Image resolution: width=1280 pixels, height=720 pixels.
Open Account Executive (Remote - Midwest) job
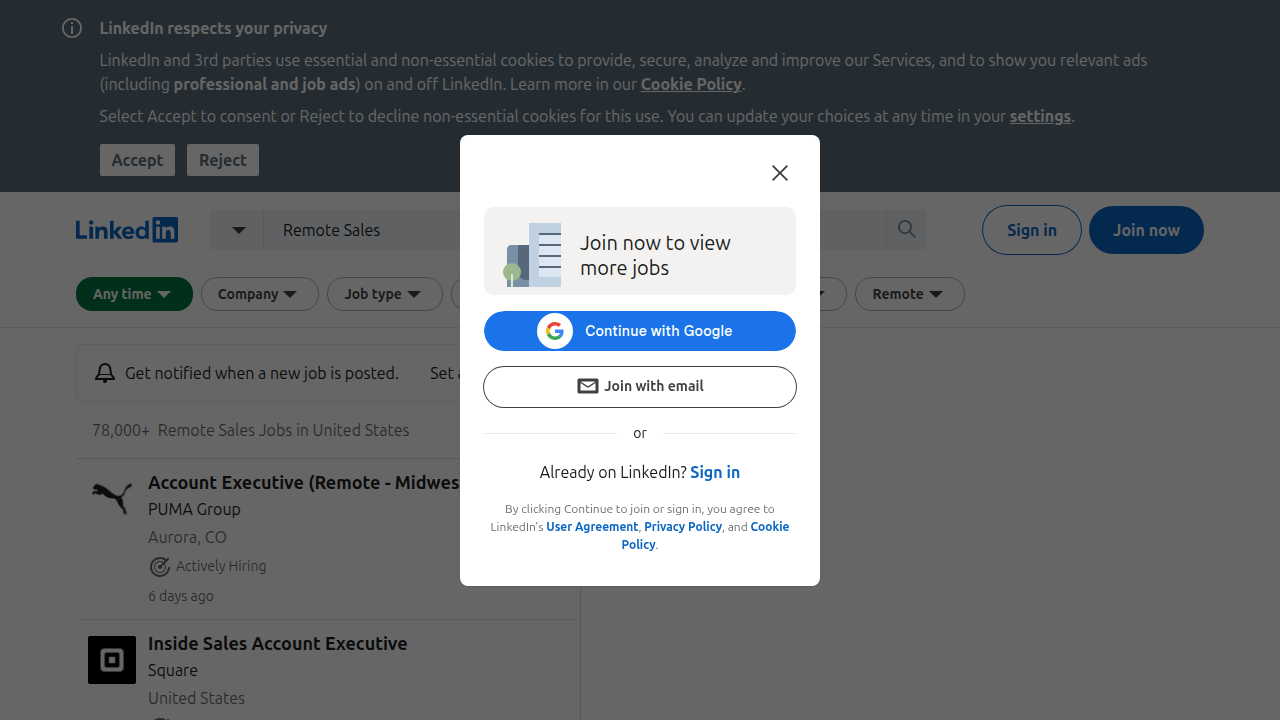coord(304,483)
